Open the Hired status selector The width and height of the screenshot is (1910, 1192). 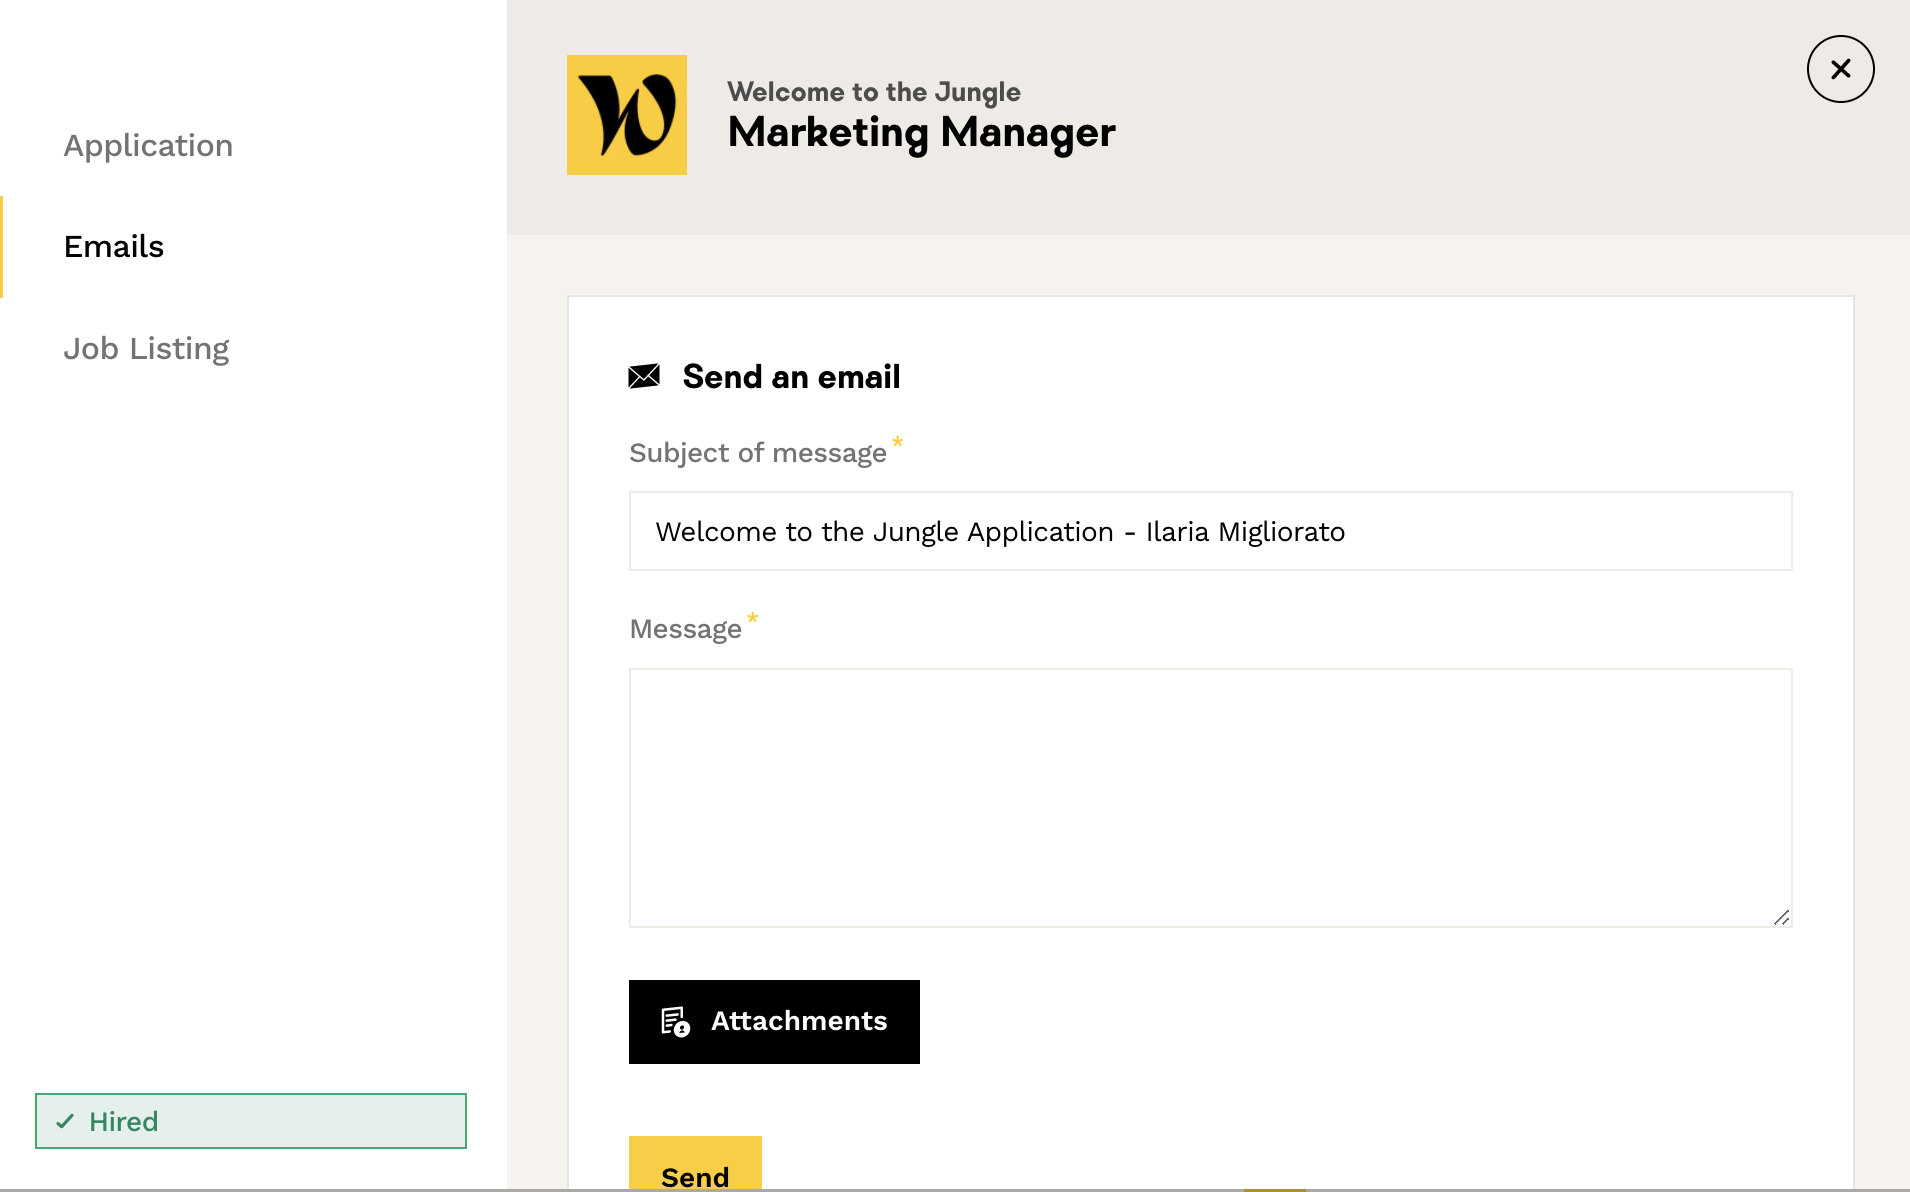(250, 1121)
